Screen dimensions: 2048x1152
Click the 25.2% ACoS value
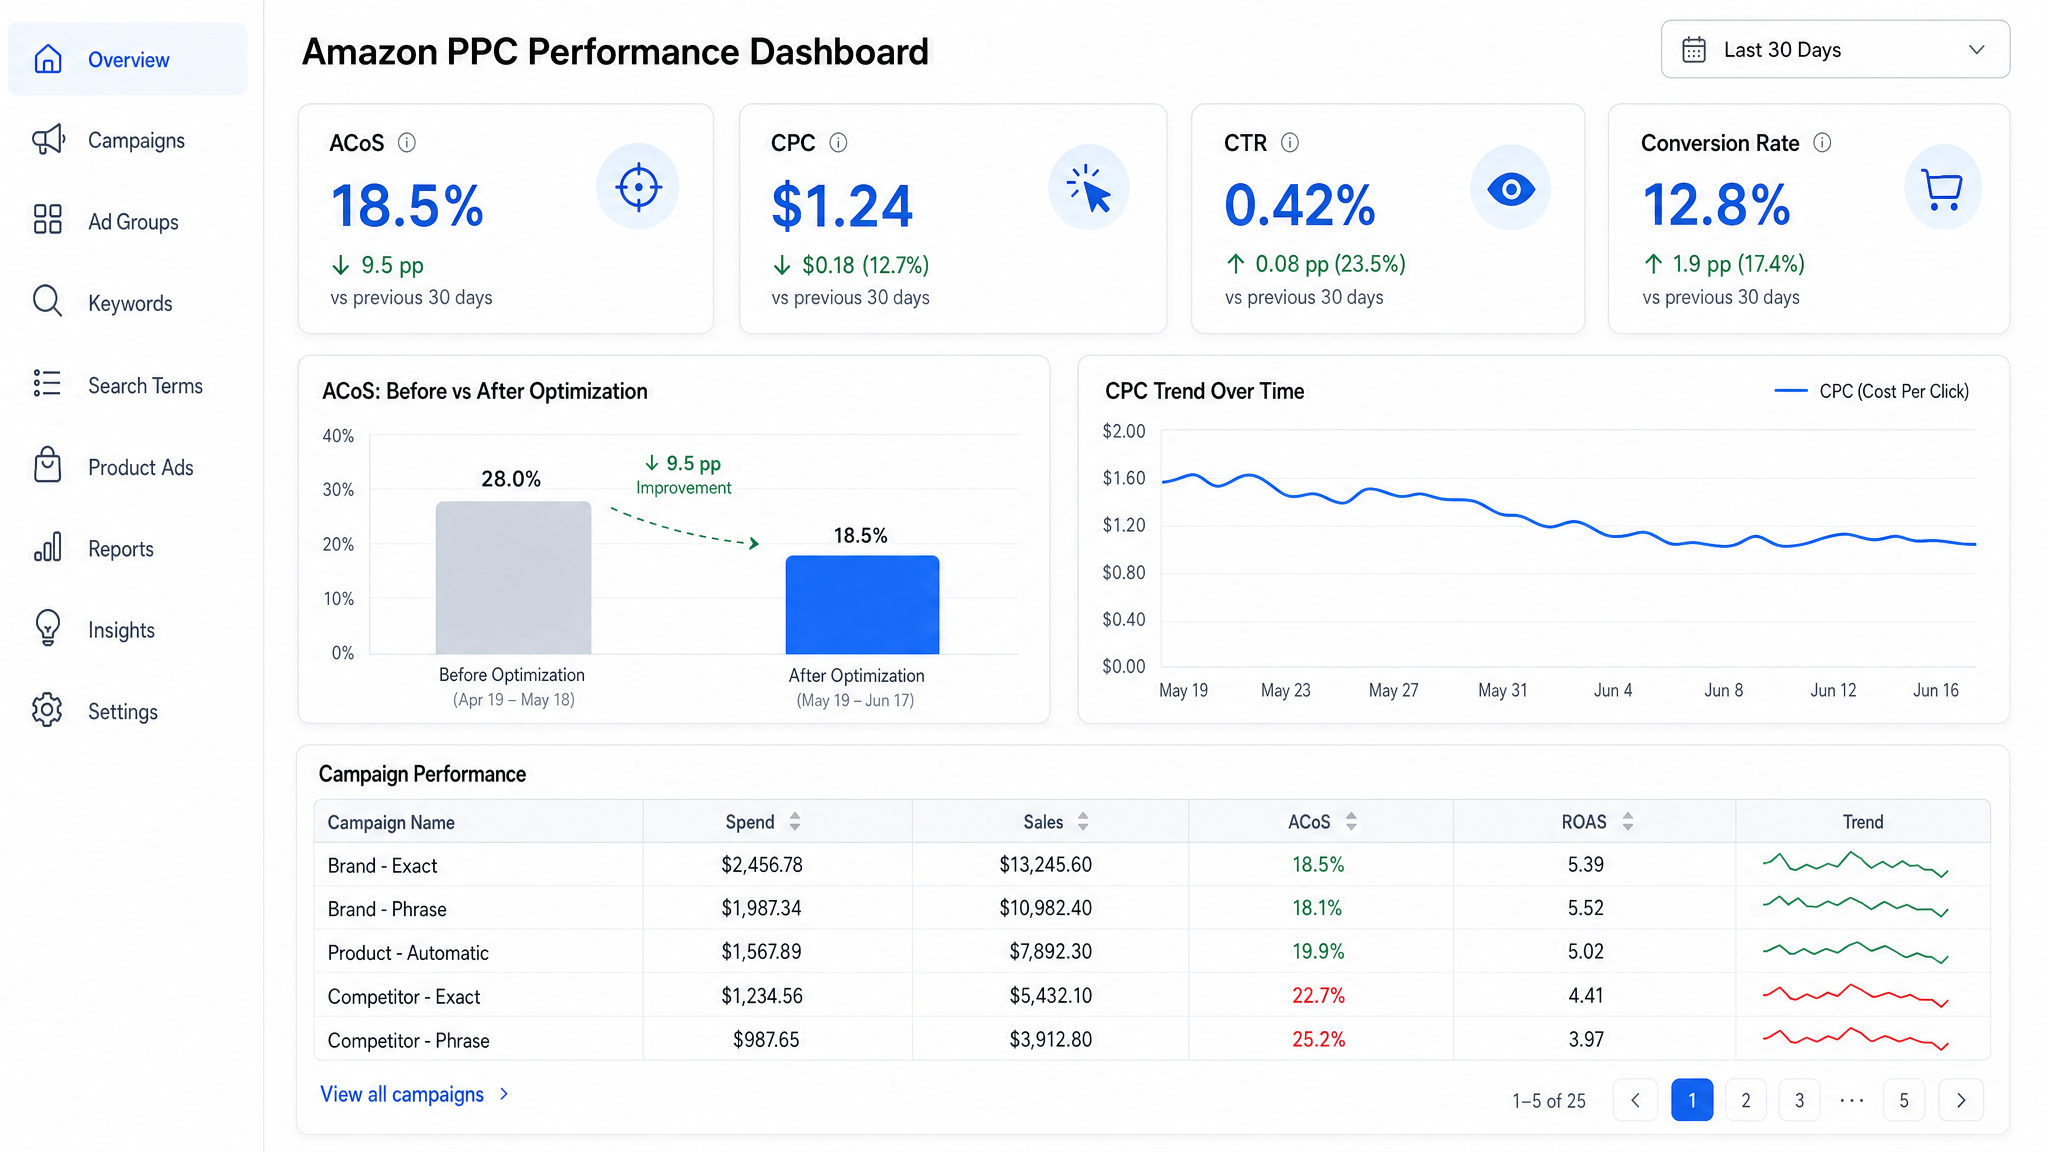click(1319, 1040)
